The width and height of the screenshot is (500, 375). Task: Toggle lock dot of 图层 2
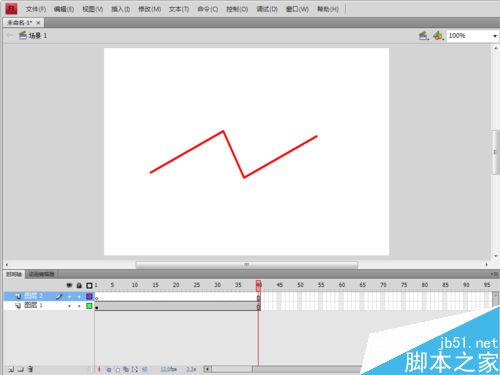pyautogui.click(x=79, y=296)
